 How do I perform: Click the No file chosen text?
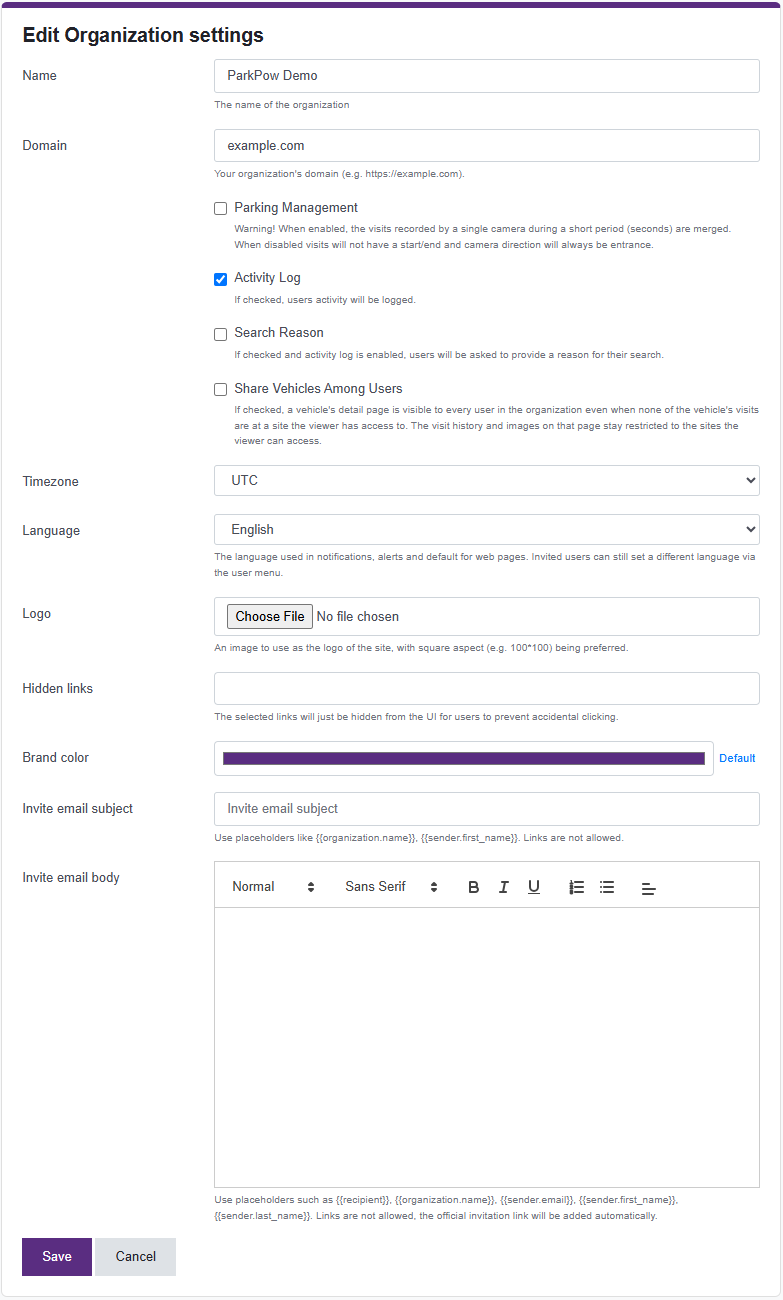[x=358, y=617]
